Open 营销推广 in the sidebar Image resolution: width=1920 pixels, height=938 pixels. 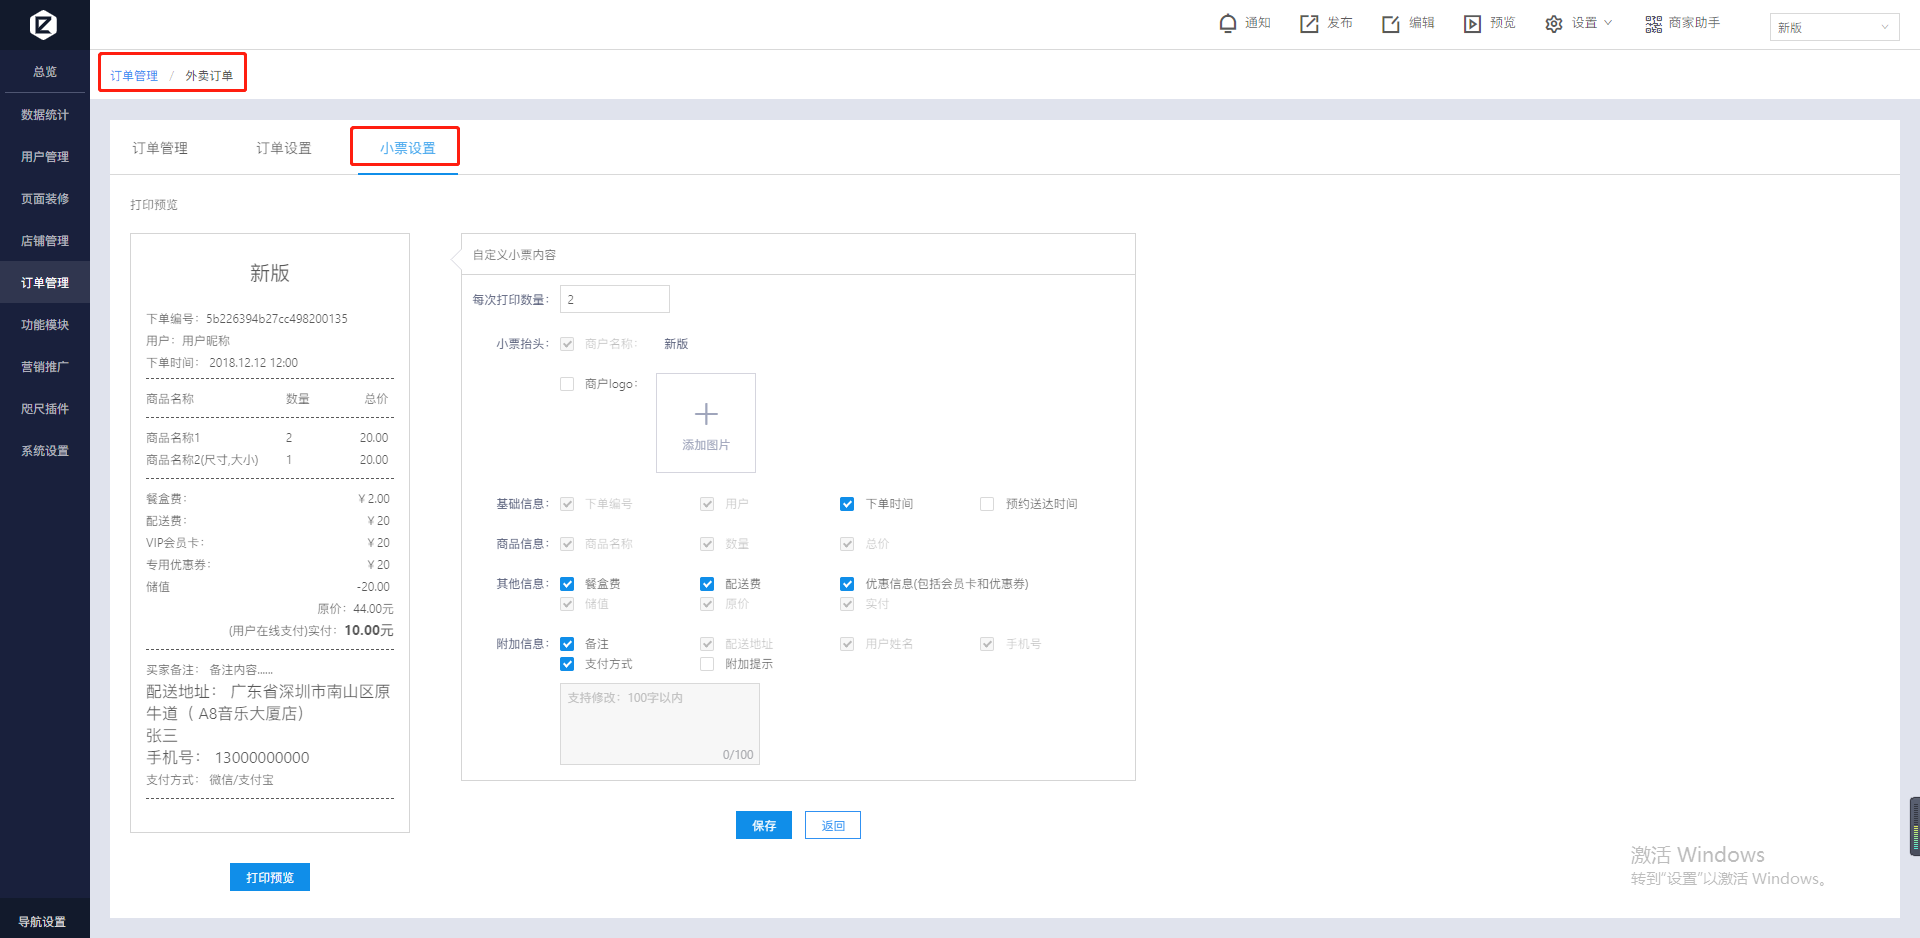45,367
